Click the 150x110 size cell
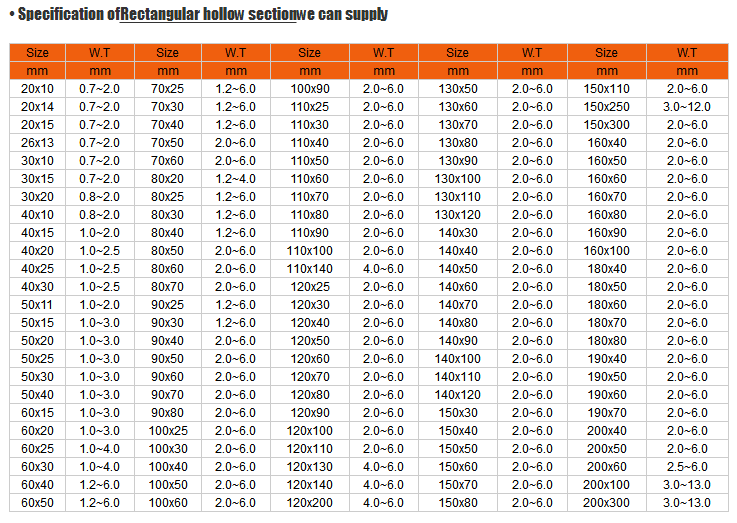This screenshot has height=523, width=737. [606, 89]
